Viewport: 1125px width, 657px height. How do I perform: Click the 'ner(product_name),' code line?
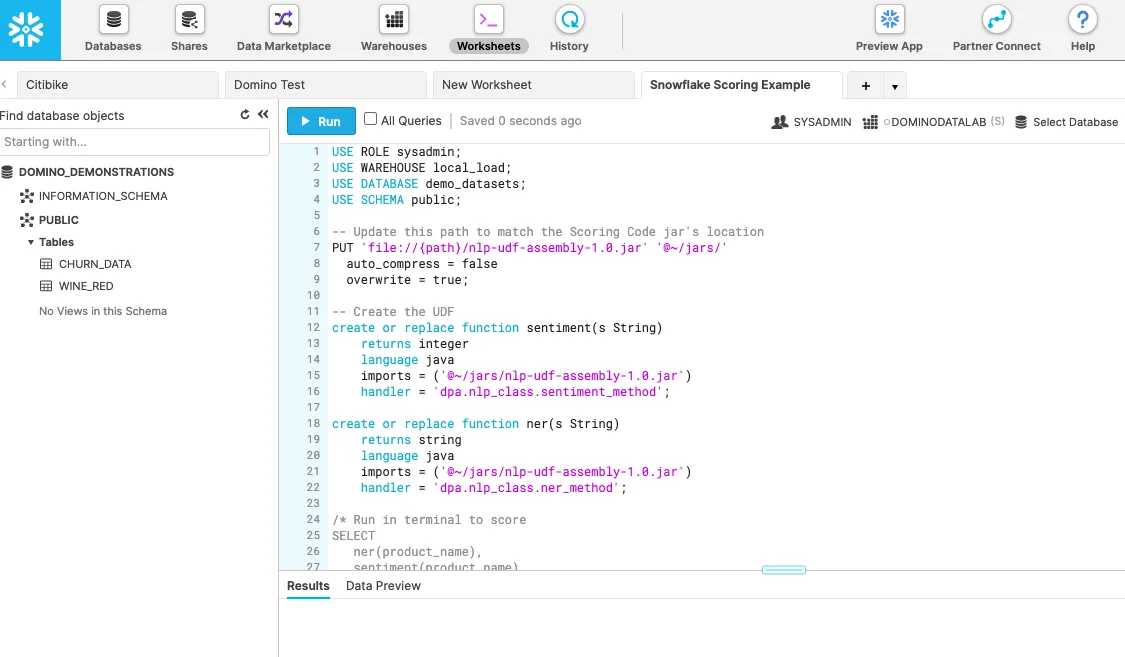pyautogui.click(x=418, y=552)
